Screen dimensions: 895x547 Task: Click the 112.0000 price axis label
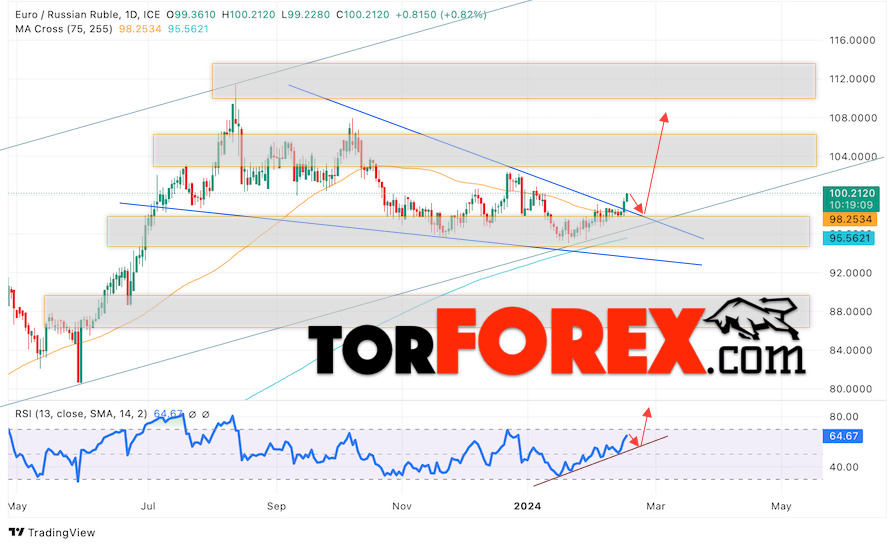click(x=852, y=79)
